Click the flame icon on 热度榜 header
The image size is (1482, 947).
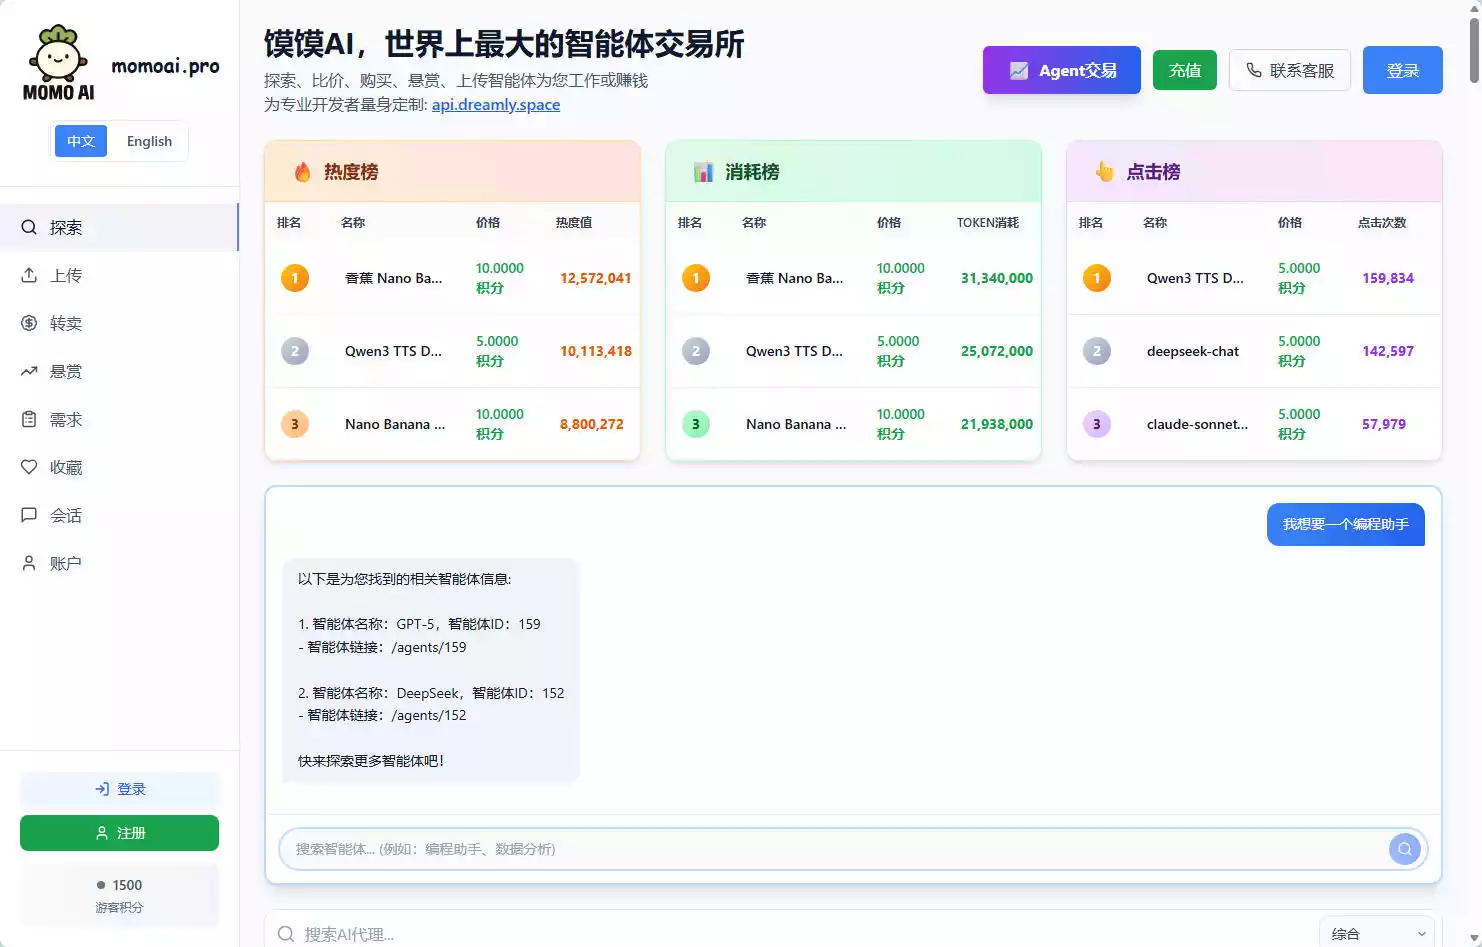302,172
